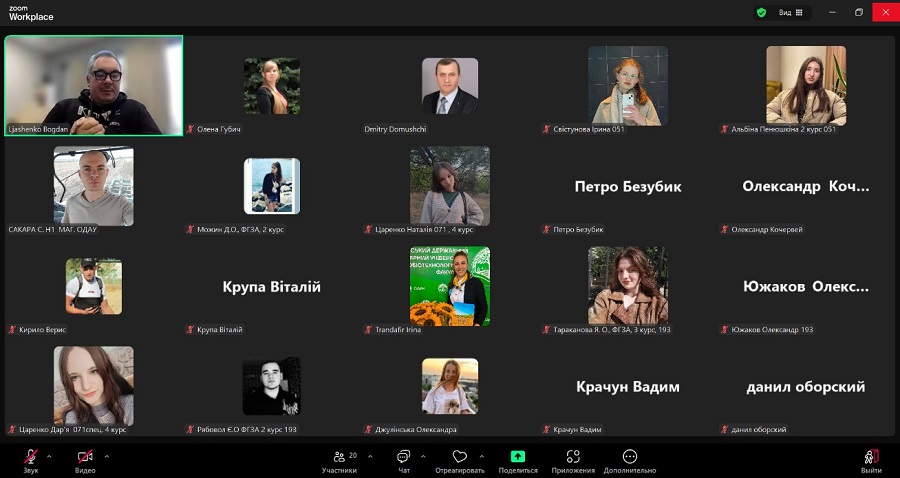Click the Петро Безубик participant tile

coord(628,187)
